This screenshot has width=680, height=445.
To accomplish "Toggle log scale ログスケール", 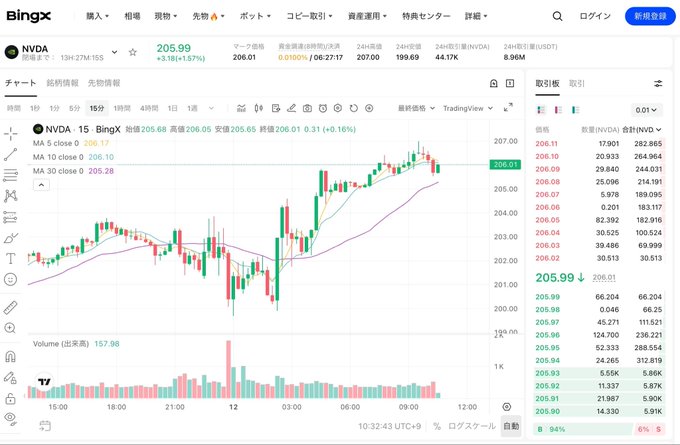I will [x=471, y=426].
